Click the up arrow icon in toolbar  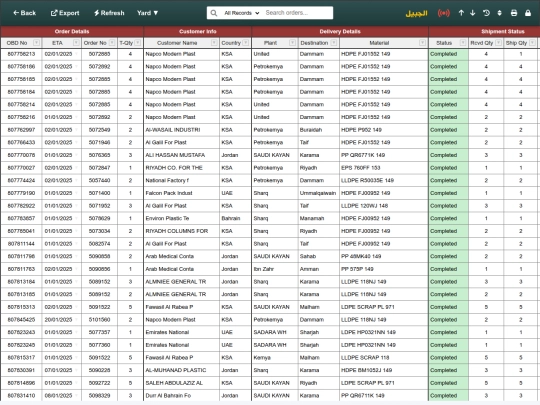tap(461, 13)
